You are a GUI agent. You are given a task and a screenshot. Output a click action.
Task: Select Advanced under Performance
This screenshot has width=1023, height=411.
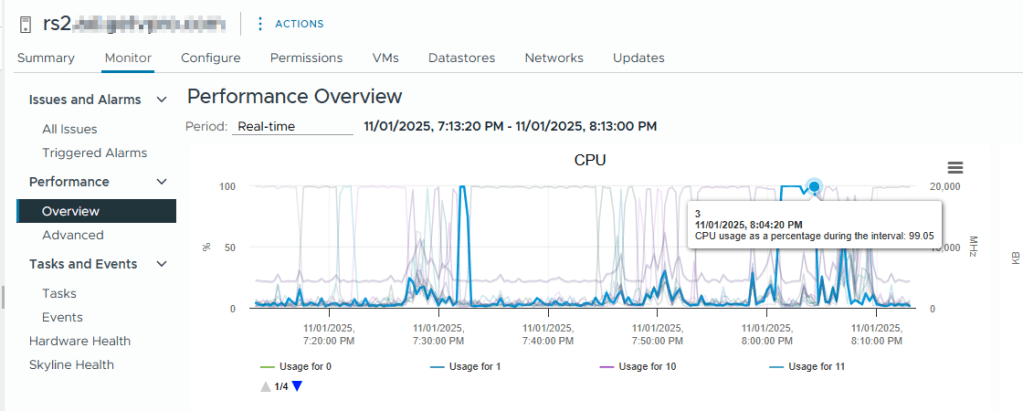(73, 235)
